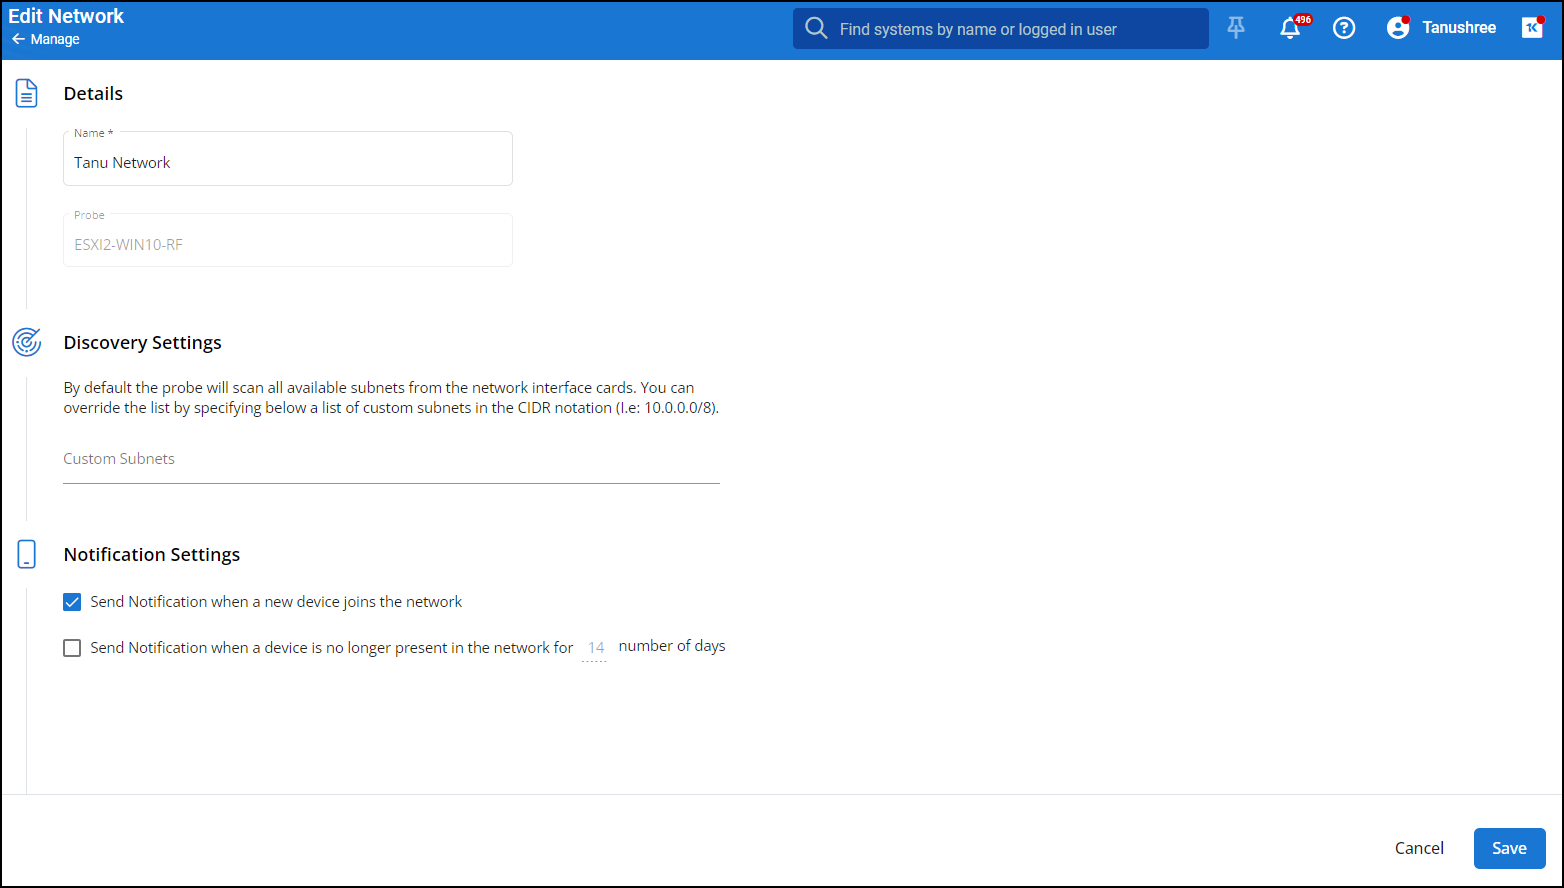
Task: Click the 'By default the probe will scan' paragraph
Action: [391, 398]
